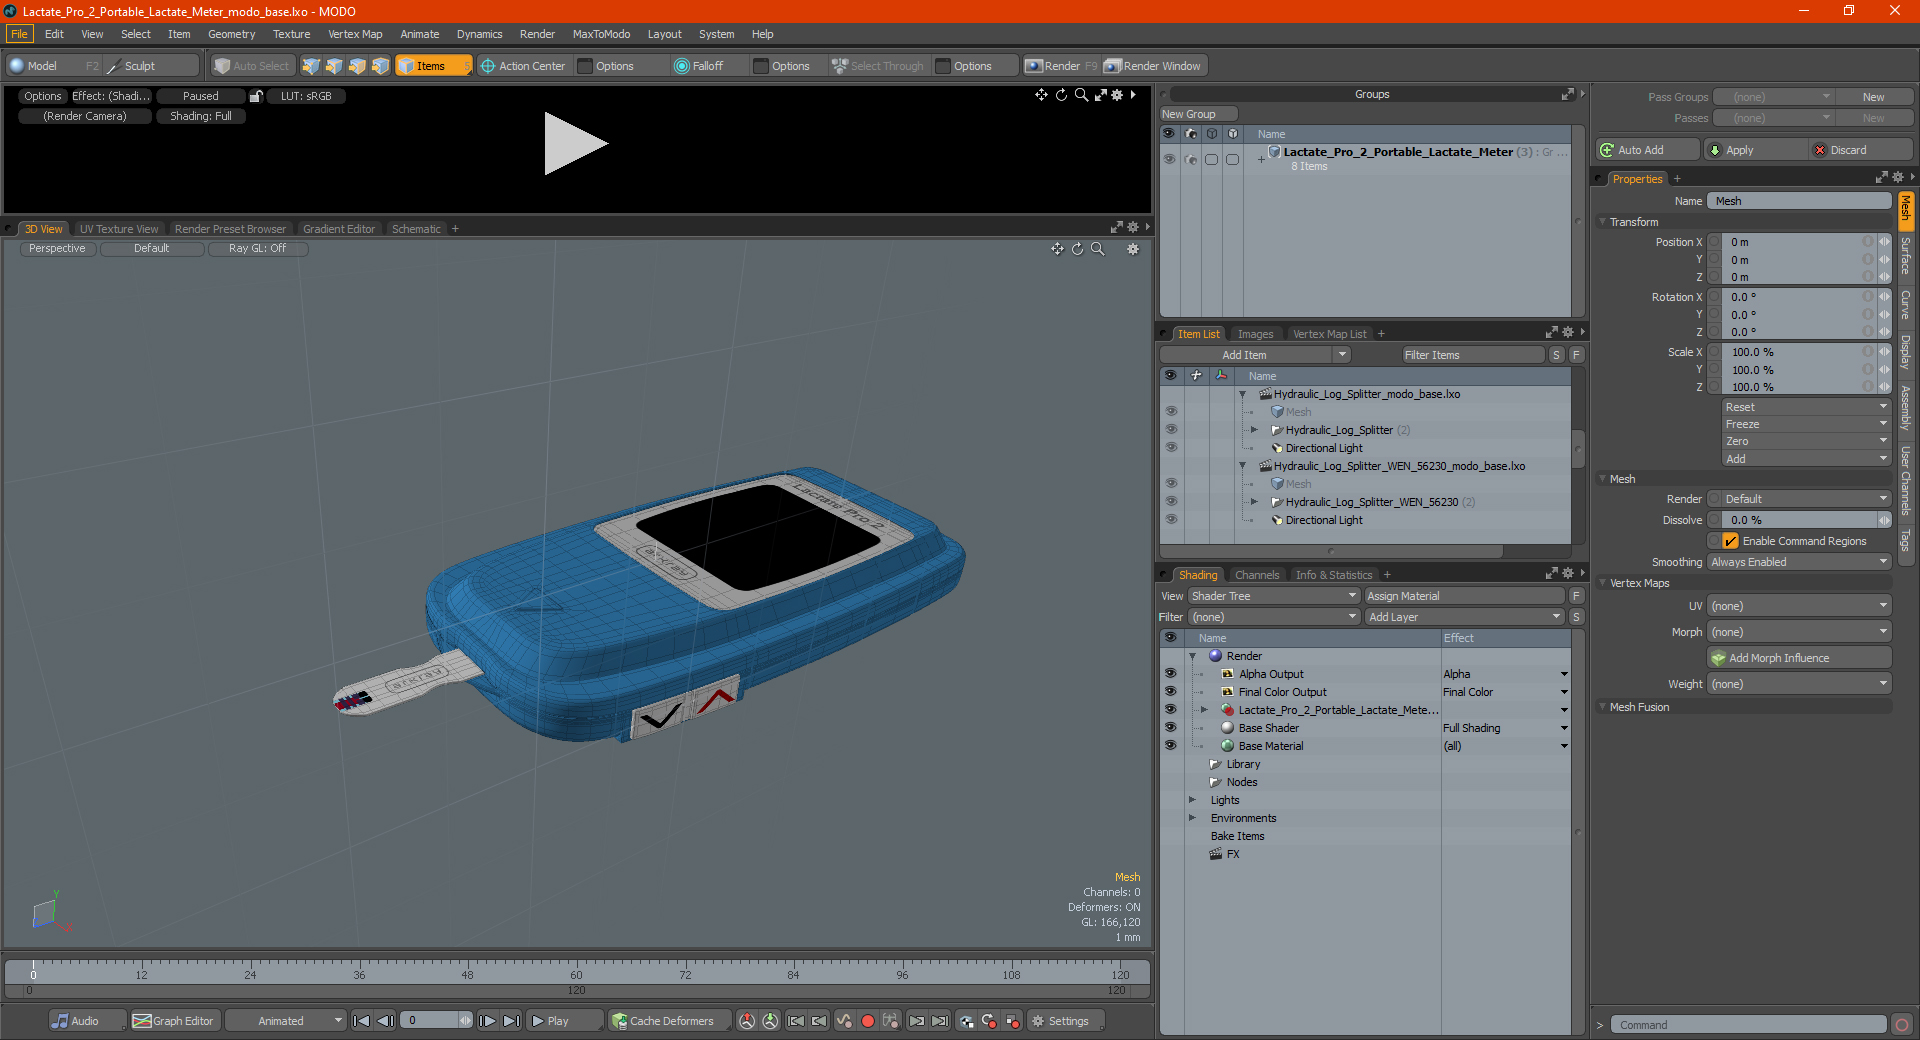Open the Render Window
The width and height of the screenshot is (1920, 1040).
[x=1153, y=66]
